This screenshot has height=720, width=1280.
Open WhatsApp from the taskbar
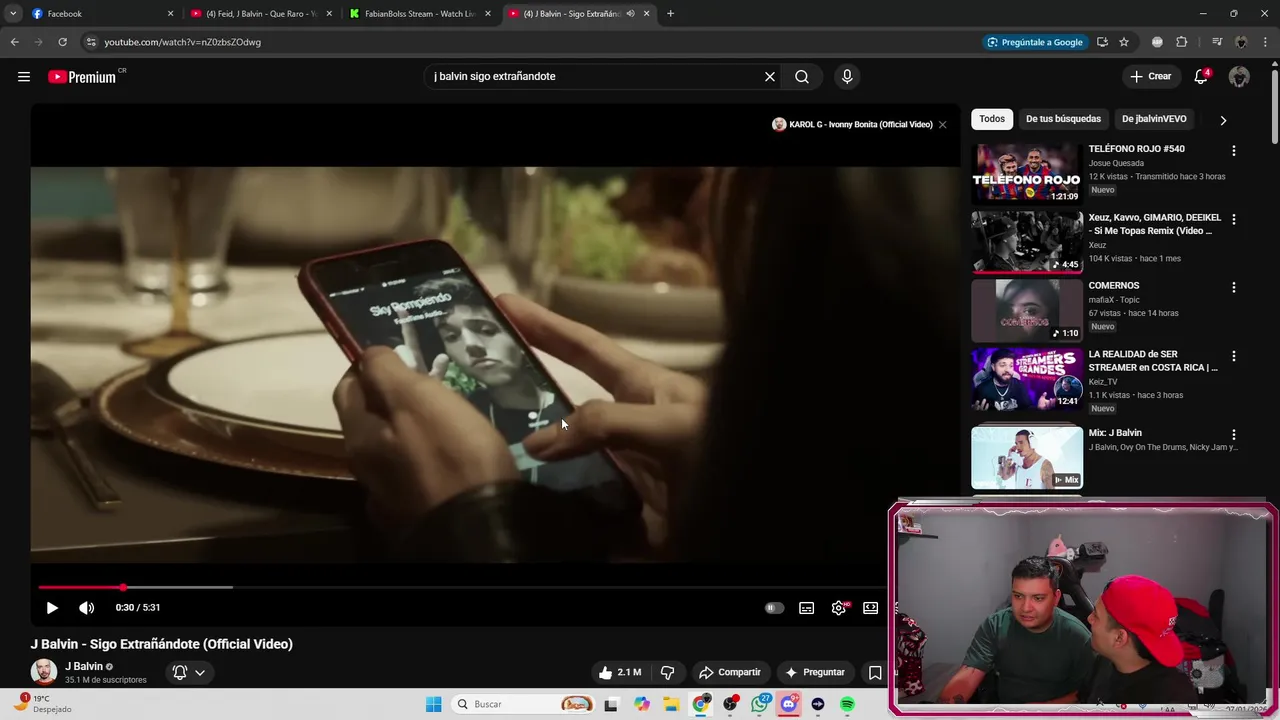pyautogui.click(x=761, y=704)
